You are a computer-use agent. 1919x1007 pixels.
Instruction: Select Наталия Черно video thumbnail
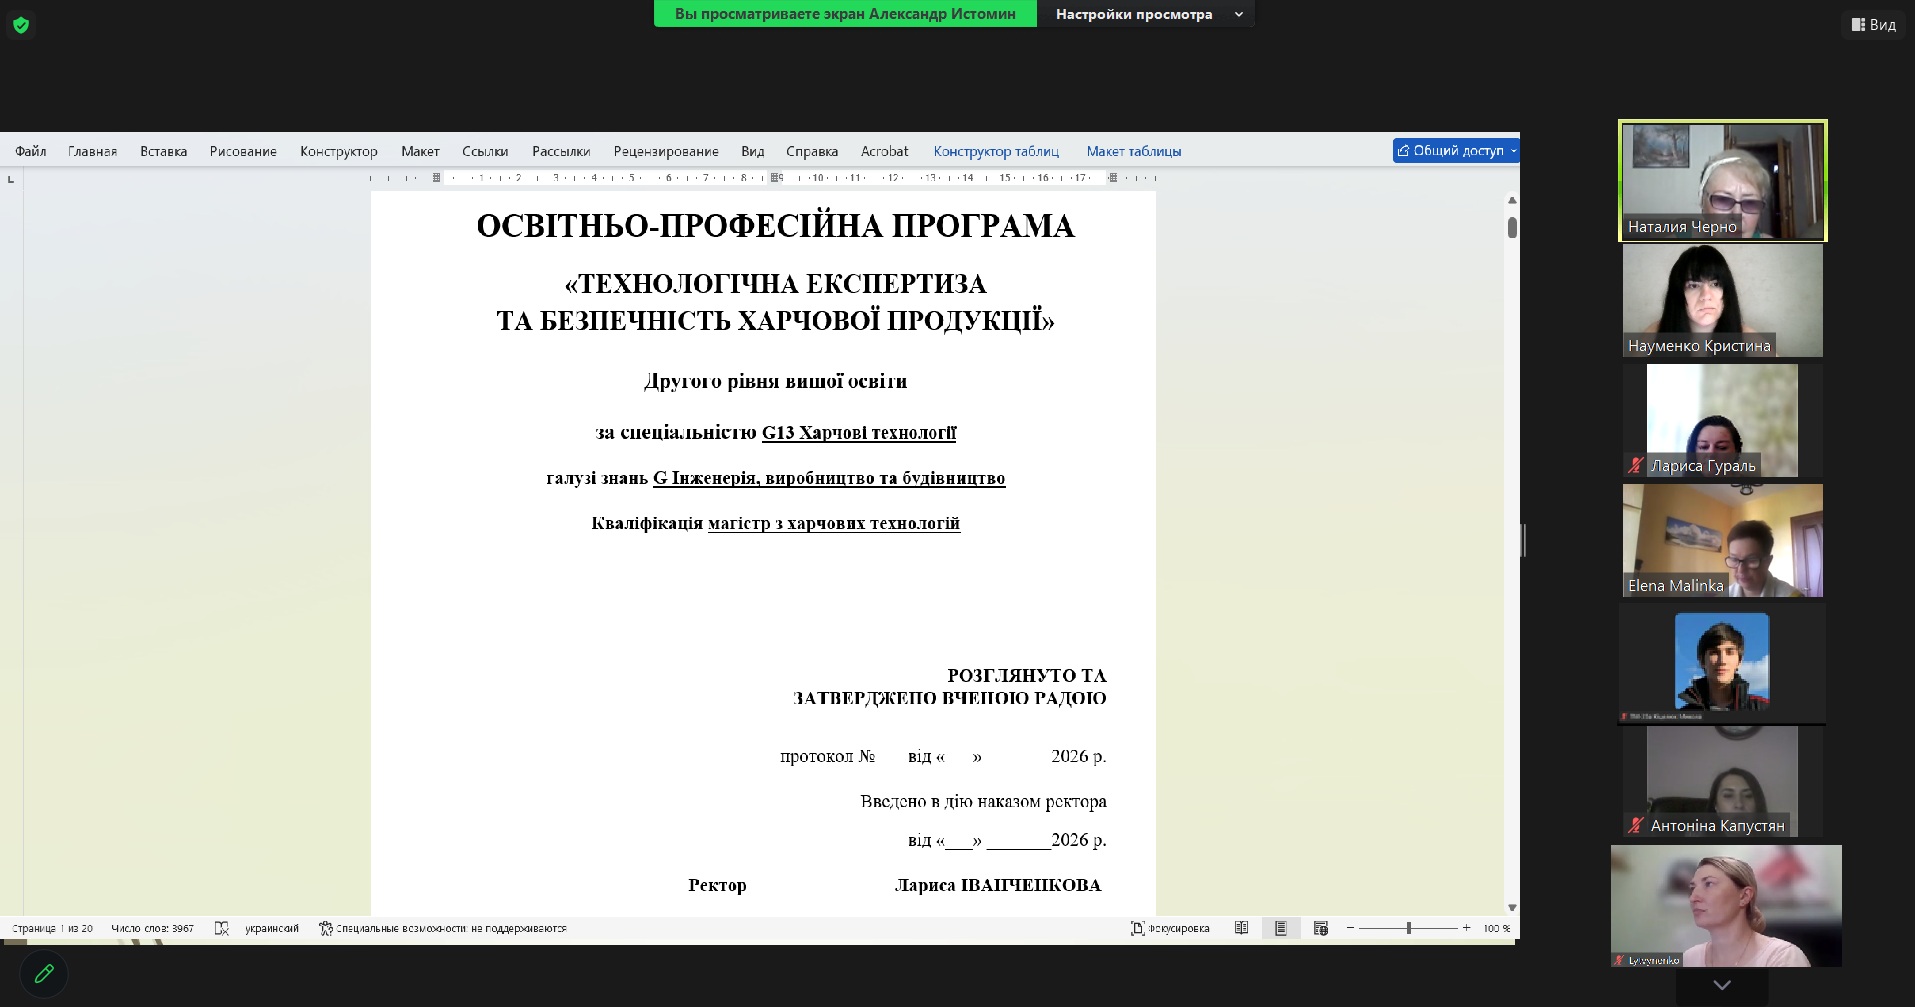[x=1722, y=181]
